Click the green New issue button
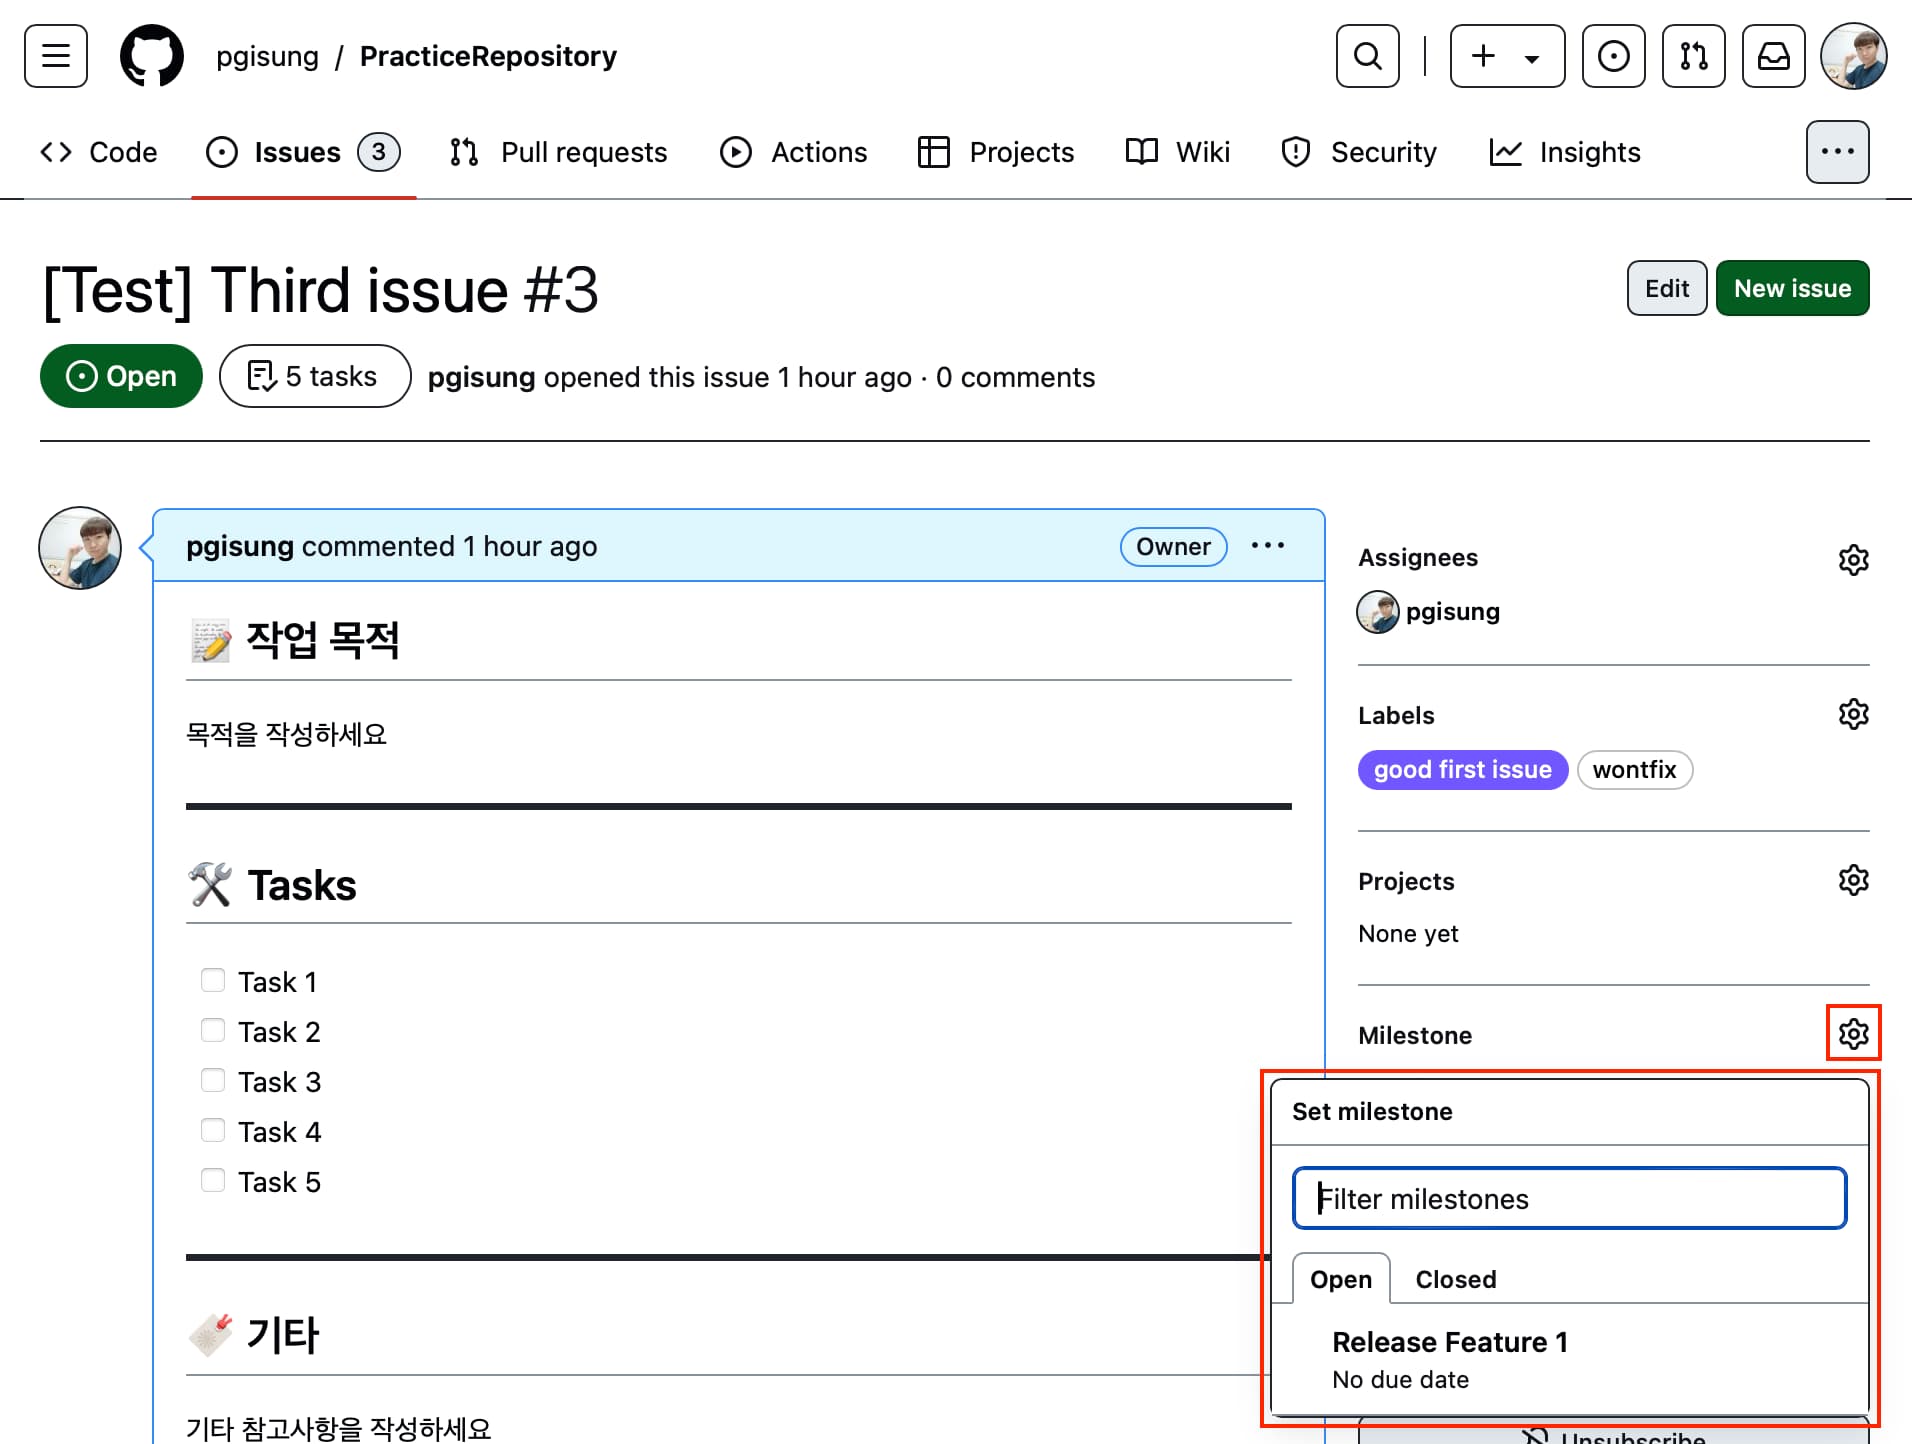The width and height of the screenshot is (1912, 1444). coord(1793,288)
